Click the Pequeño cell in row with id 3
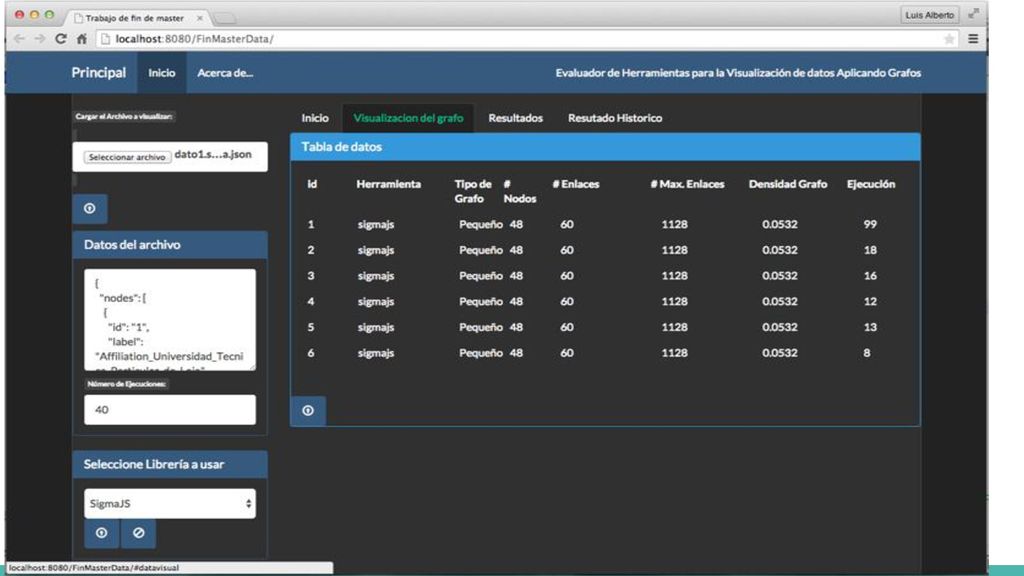 click(x=481, y=276)
